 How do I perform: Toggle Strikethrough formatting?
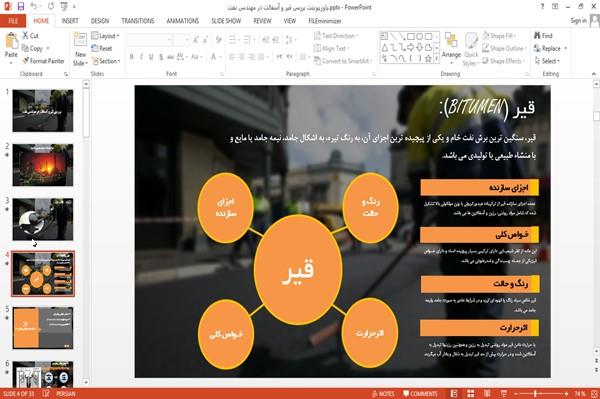pos(171,57)
